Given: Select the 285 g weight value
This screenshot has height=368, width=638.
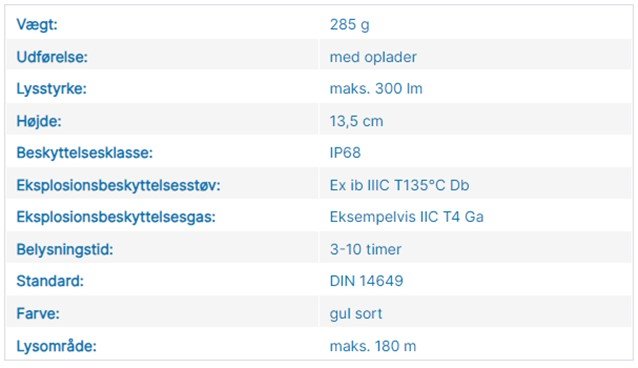Looking at the screenshot, I should tap(350, 25).
